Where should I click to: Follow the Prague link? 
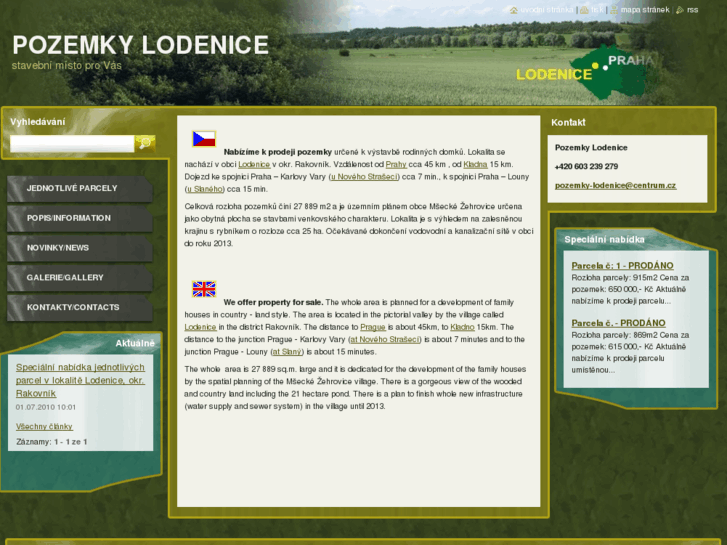(373, 327)
